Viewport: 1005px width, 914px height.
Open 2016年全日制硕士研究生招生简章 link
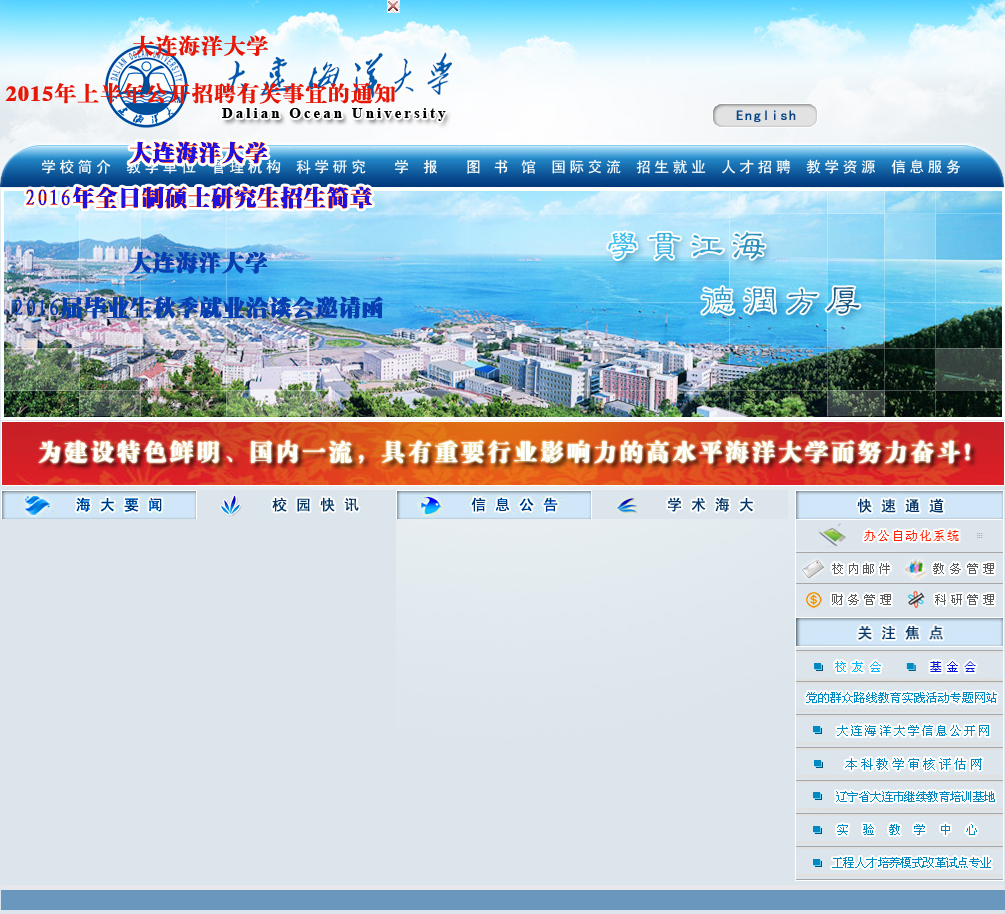coord(199,197)
